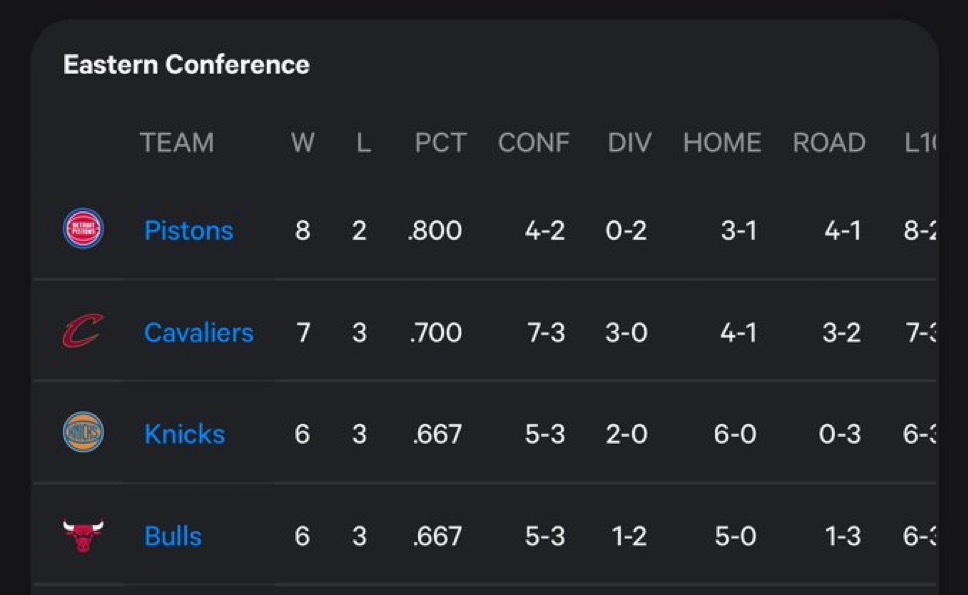This screenshot has width=968, height=595.
Task: Sort standings by the W column header
Action: pyautogui.click(x=302, y=143)
